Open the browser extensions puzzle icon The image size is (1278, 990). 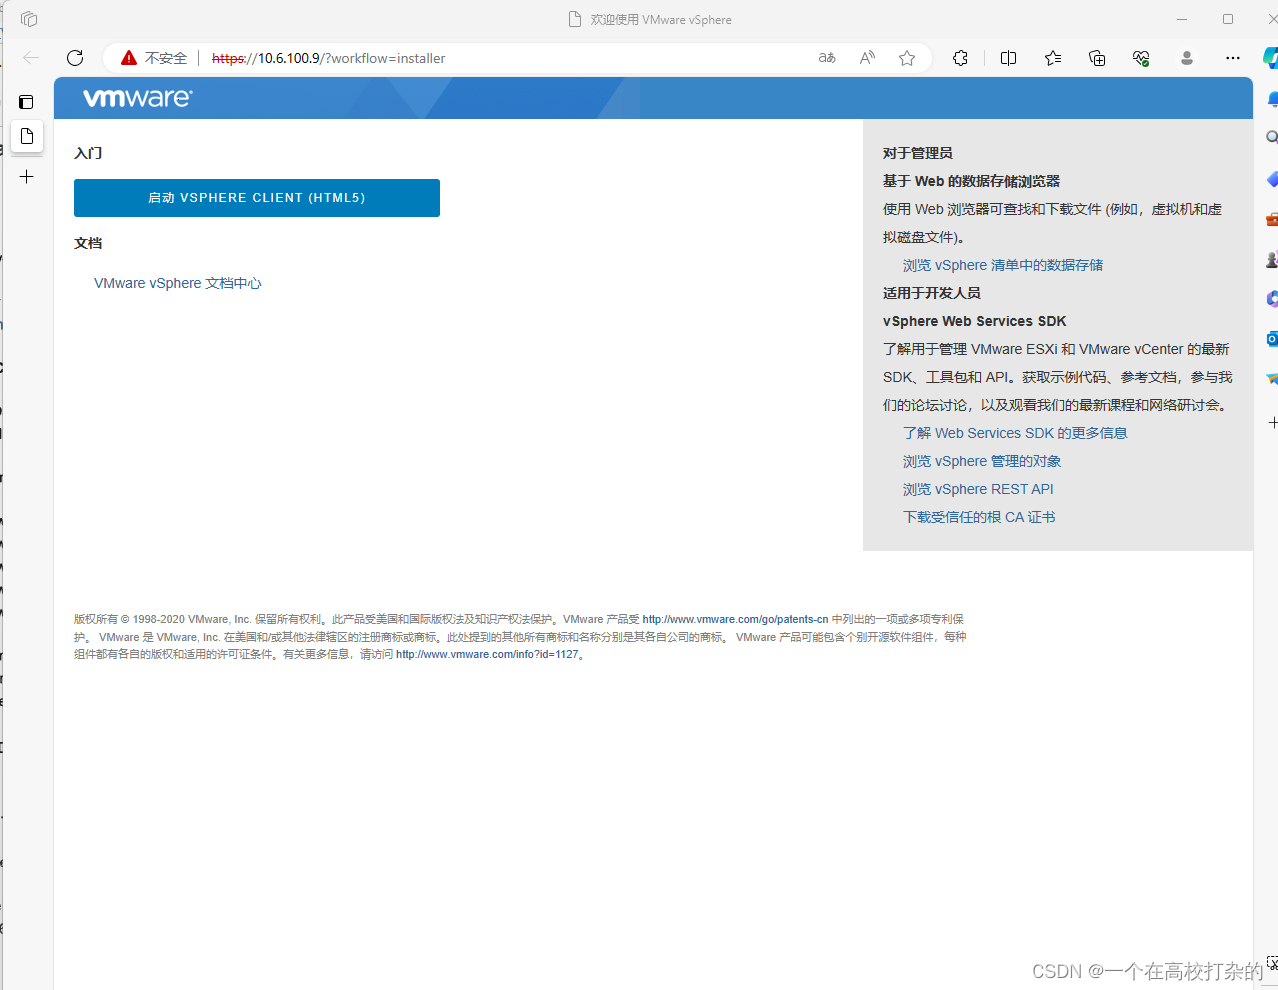point(960,58)
